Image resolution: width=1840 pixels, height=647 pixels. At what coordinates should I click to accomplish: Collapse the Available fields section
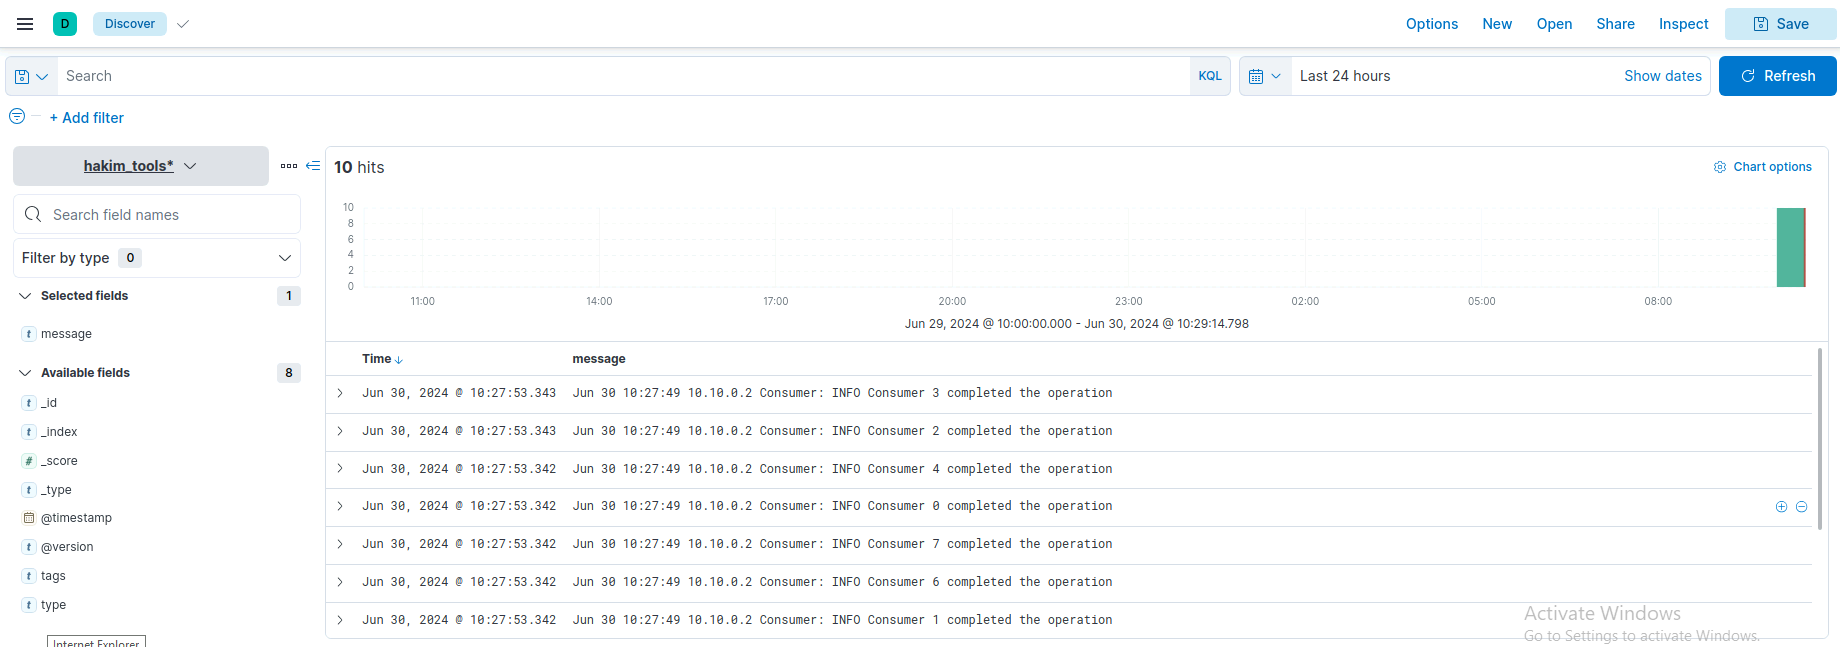[x=25, y=373]
